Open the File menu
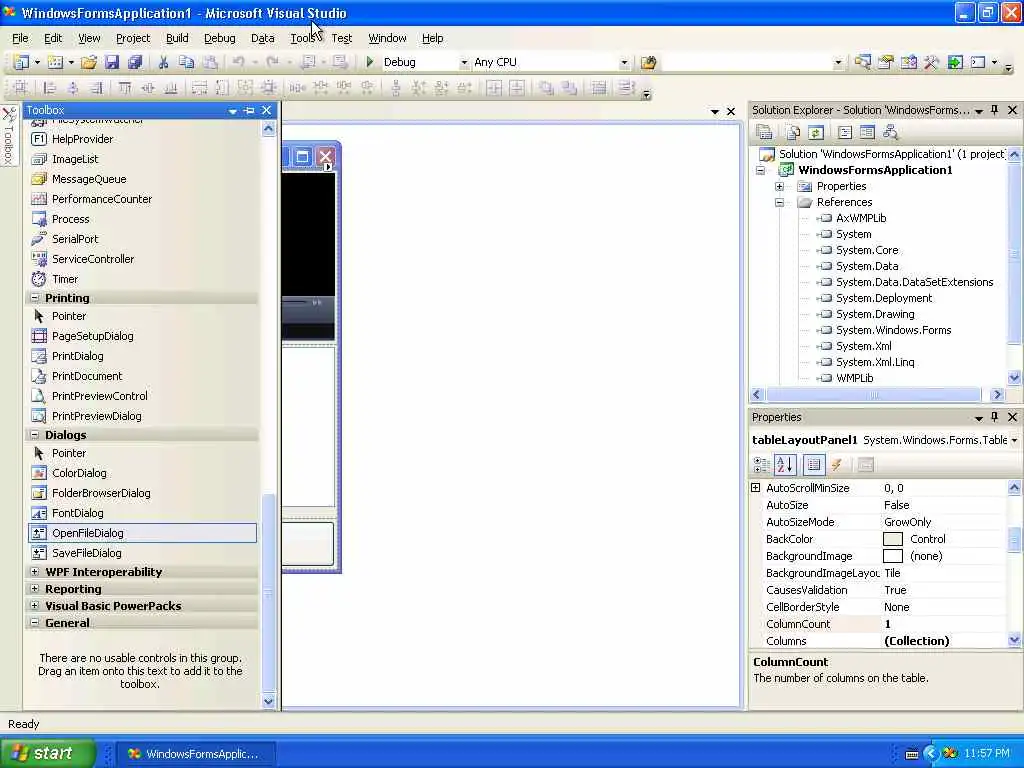 (x=20, y=39)
